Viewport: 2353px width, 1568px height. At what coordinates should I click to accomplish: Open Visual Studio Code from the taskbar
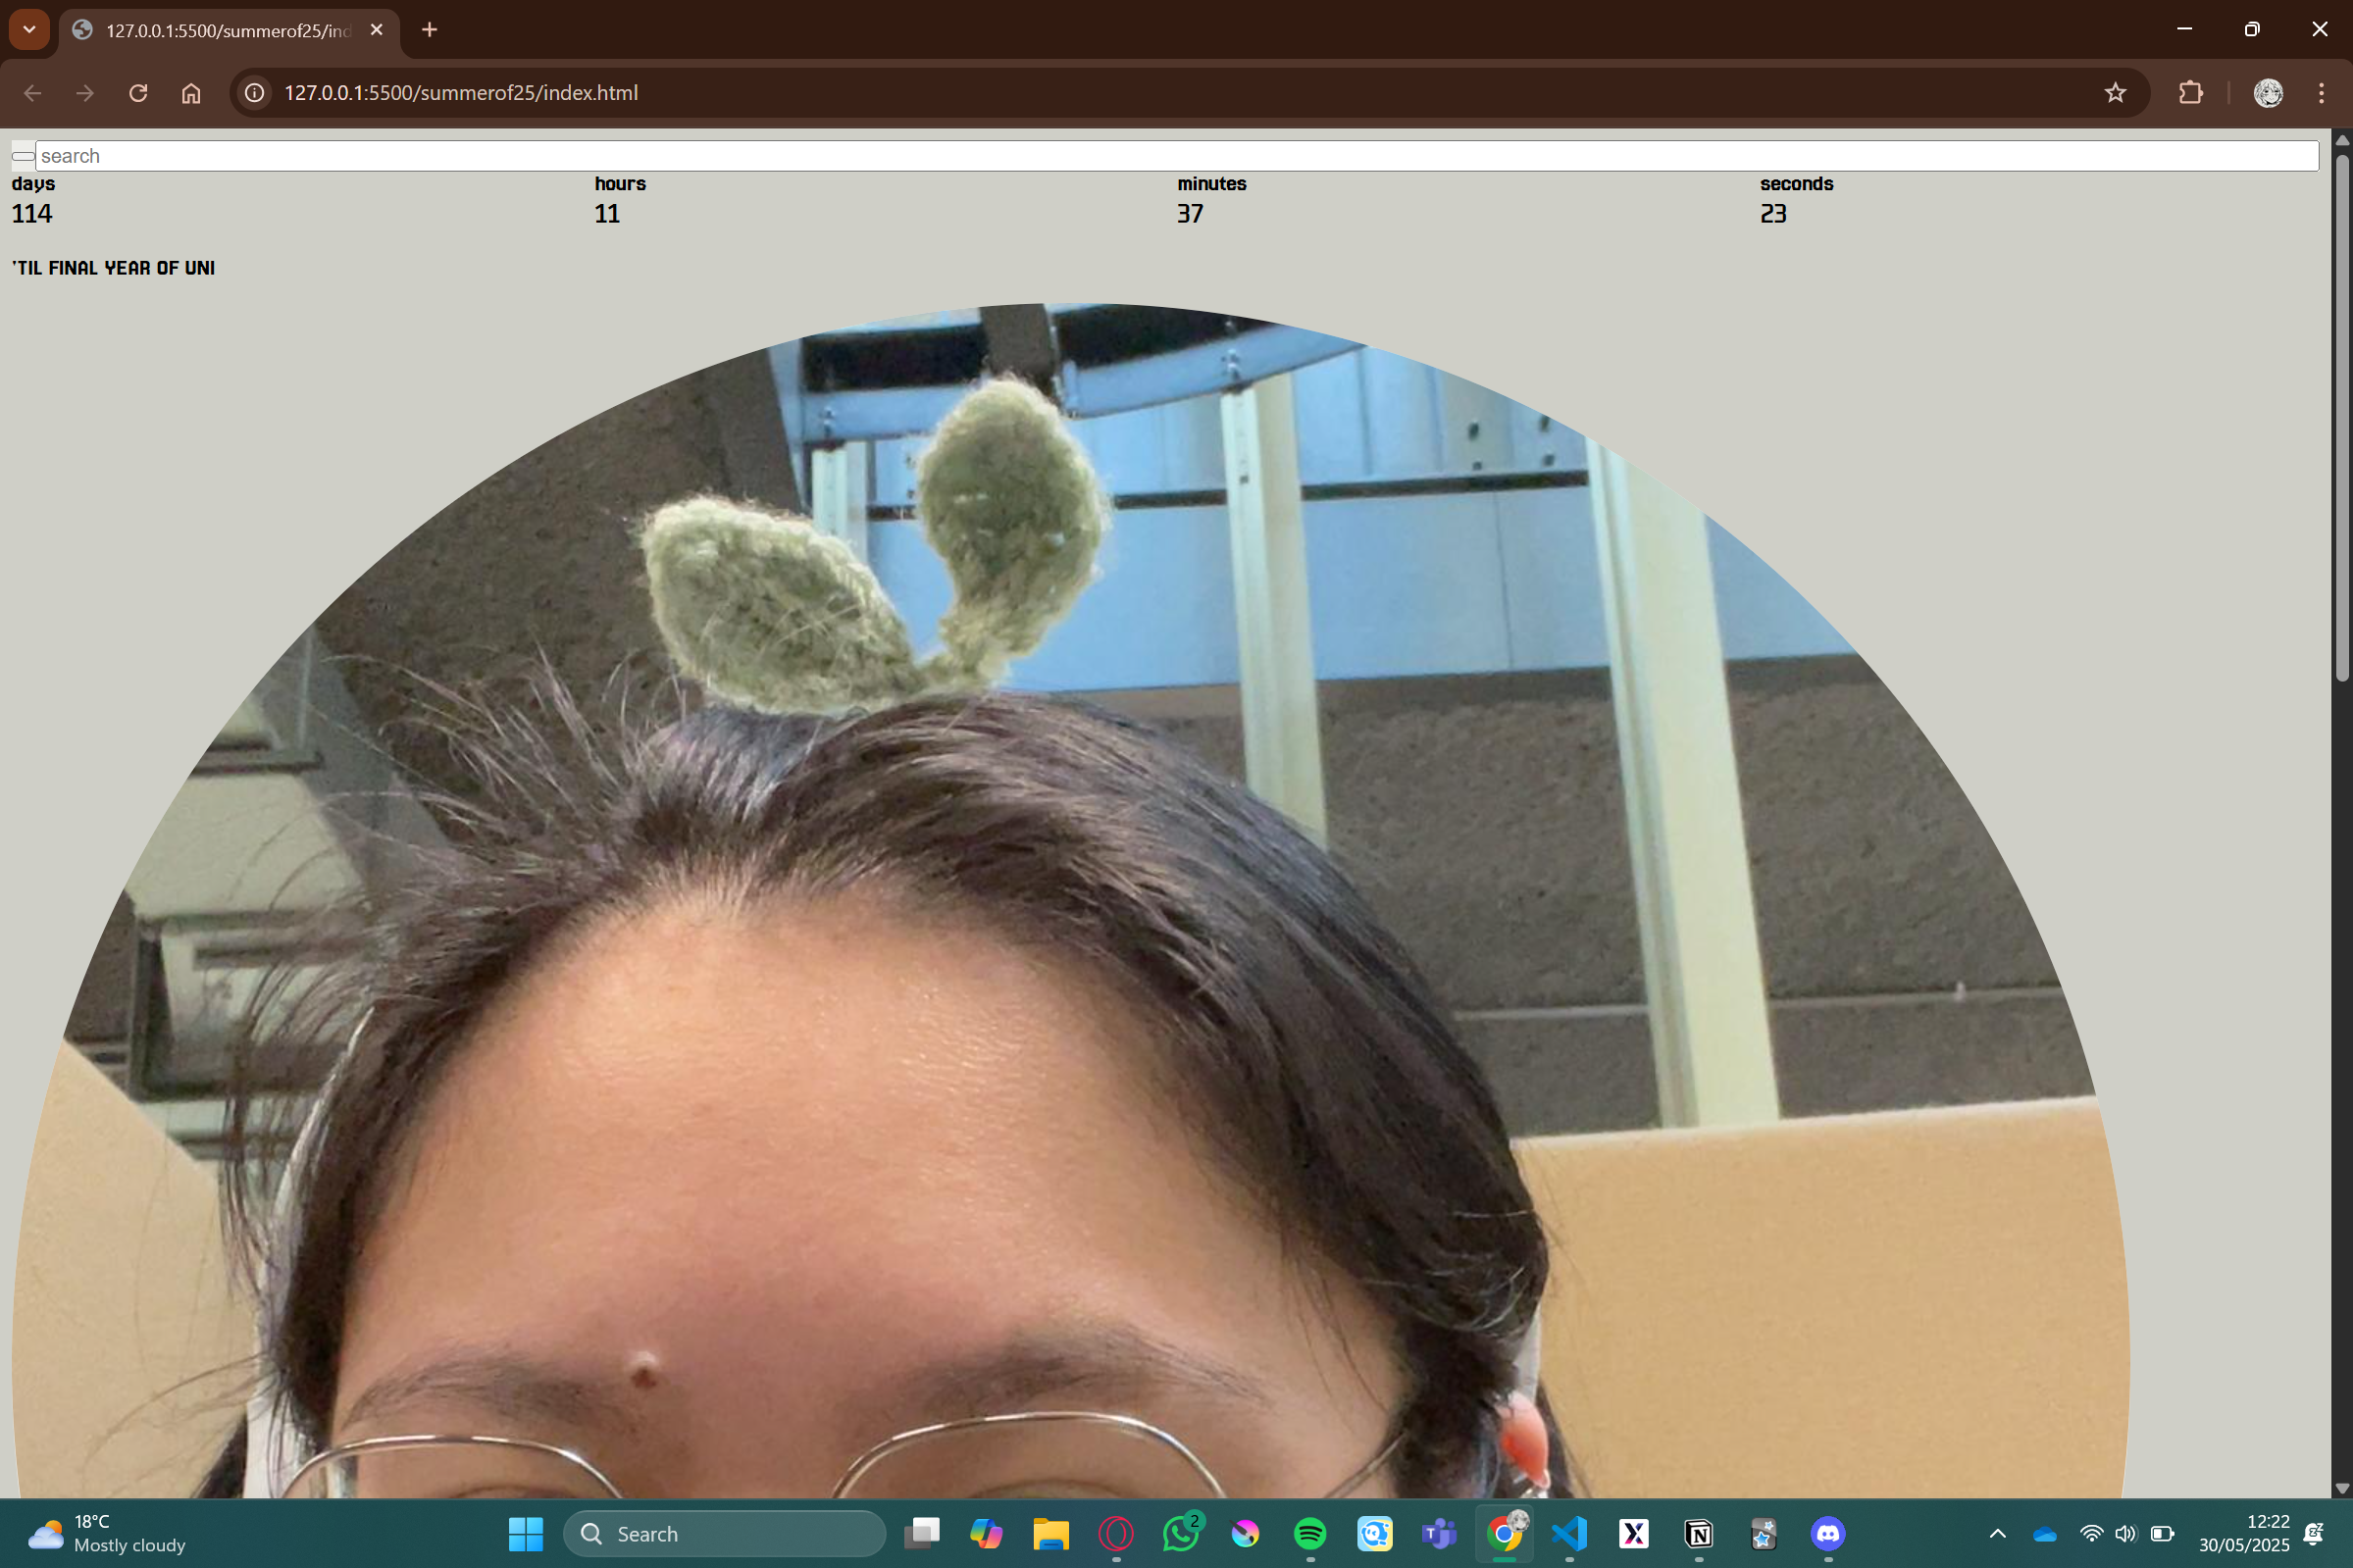click(1569, 1533)
